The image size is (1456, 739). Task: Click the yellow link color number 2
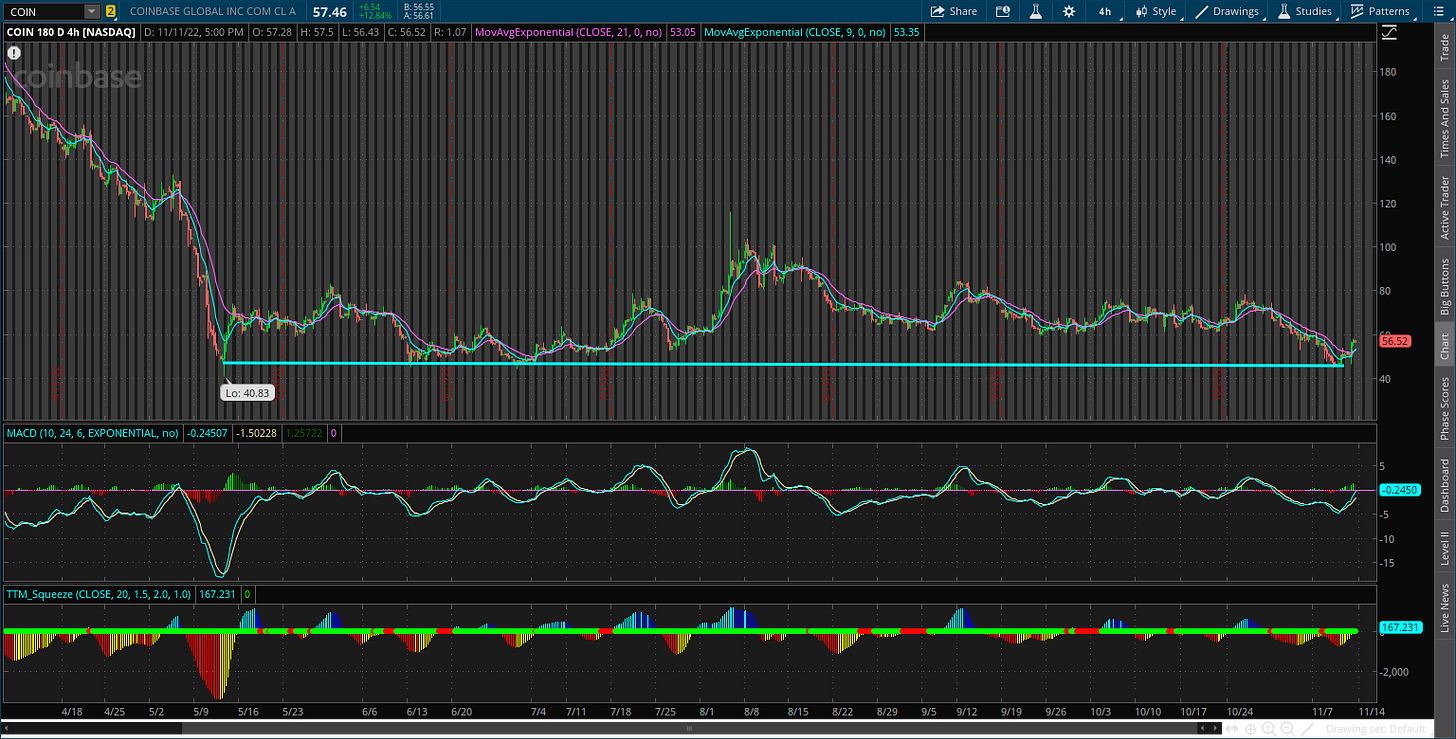coord(110,12)
